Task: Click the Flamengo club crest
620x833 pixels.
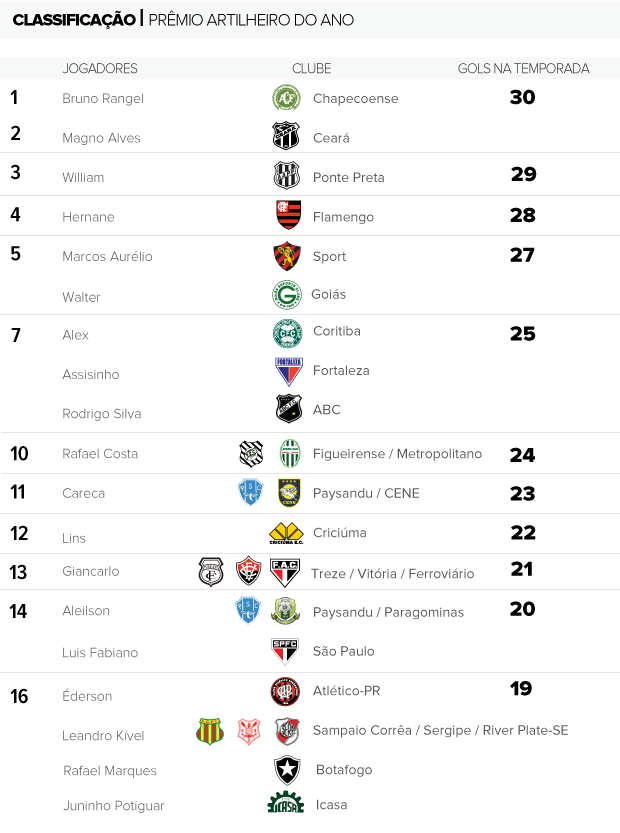Action: (288, 215)
